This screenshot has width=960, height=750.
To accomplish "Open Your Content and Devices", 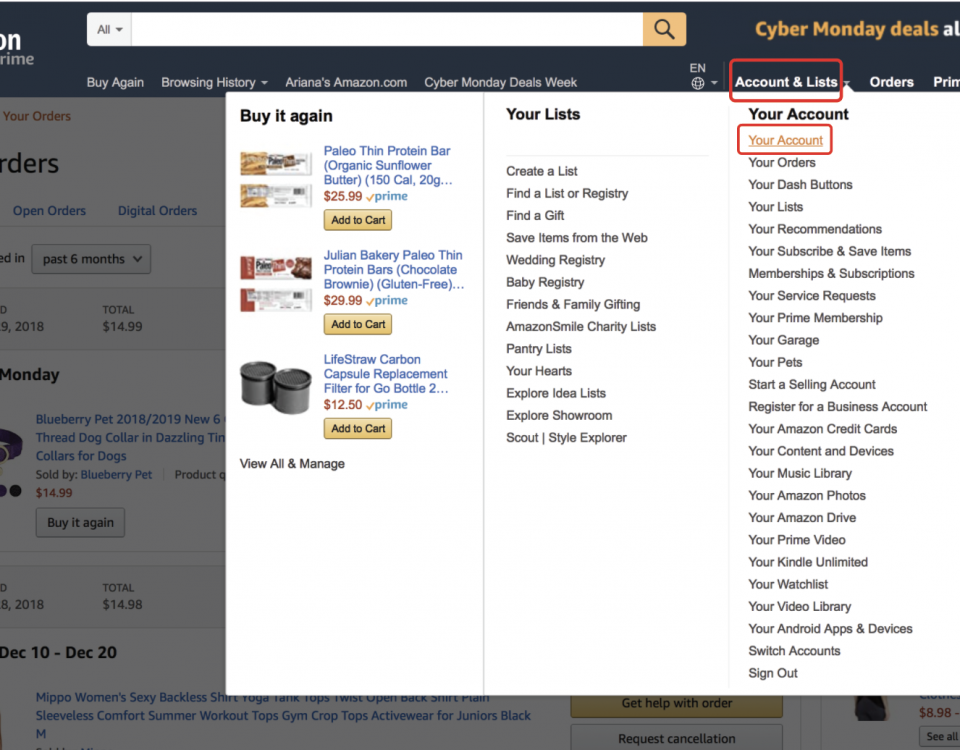I will click(821, 451).
